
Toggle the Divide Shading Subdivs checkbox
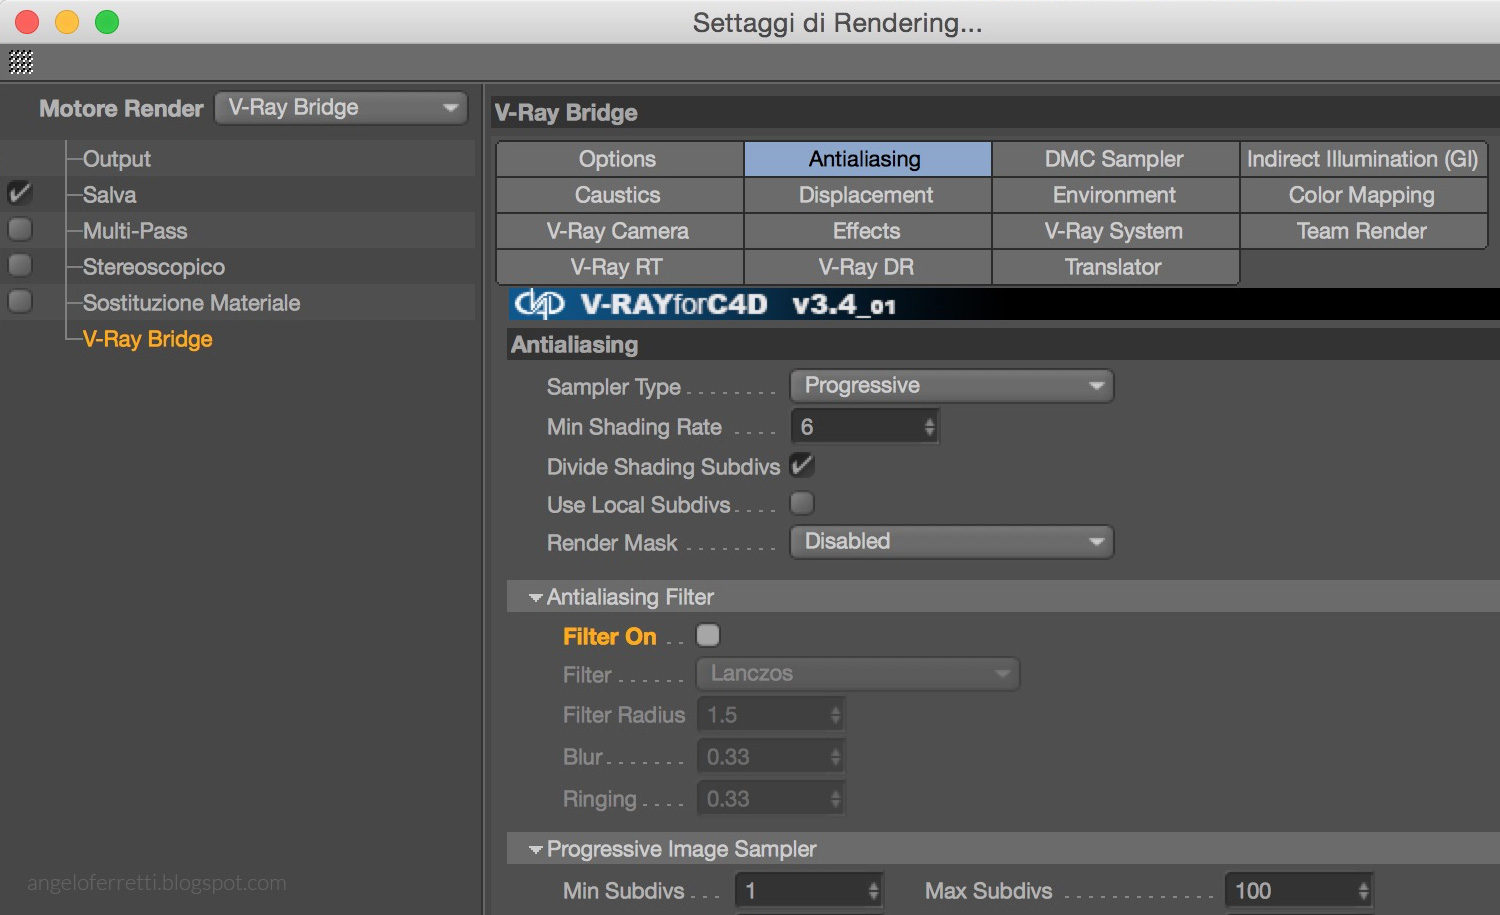802,465
